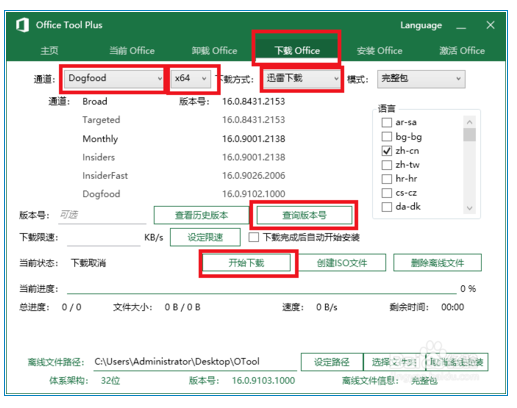This screenshot has width=517, height=408.
Task: Check the hr-hr language checkbox
Action: point(386,179)
